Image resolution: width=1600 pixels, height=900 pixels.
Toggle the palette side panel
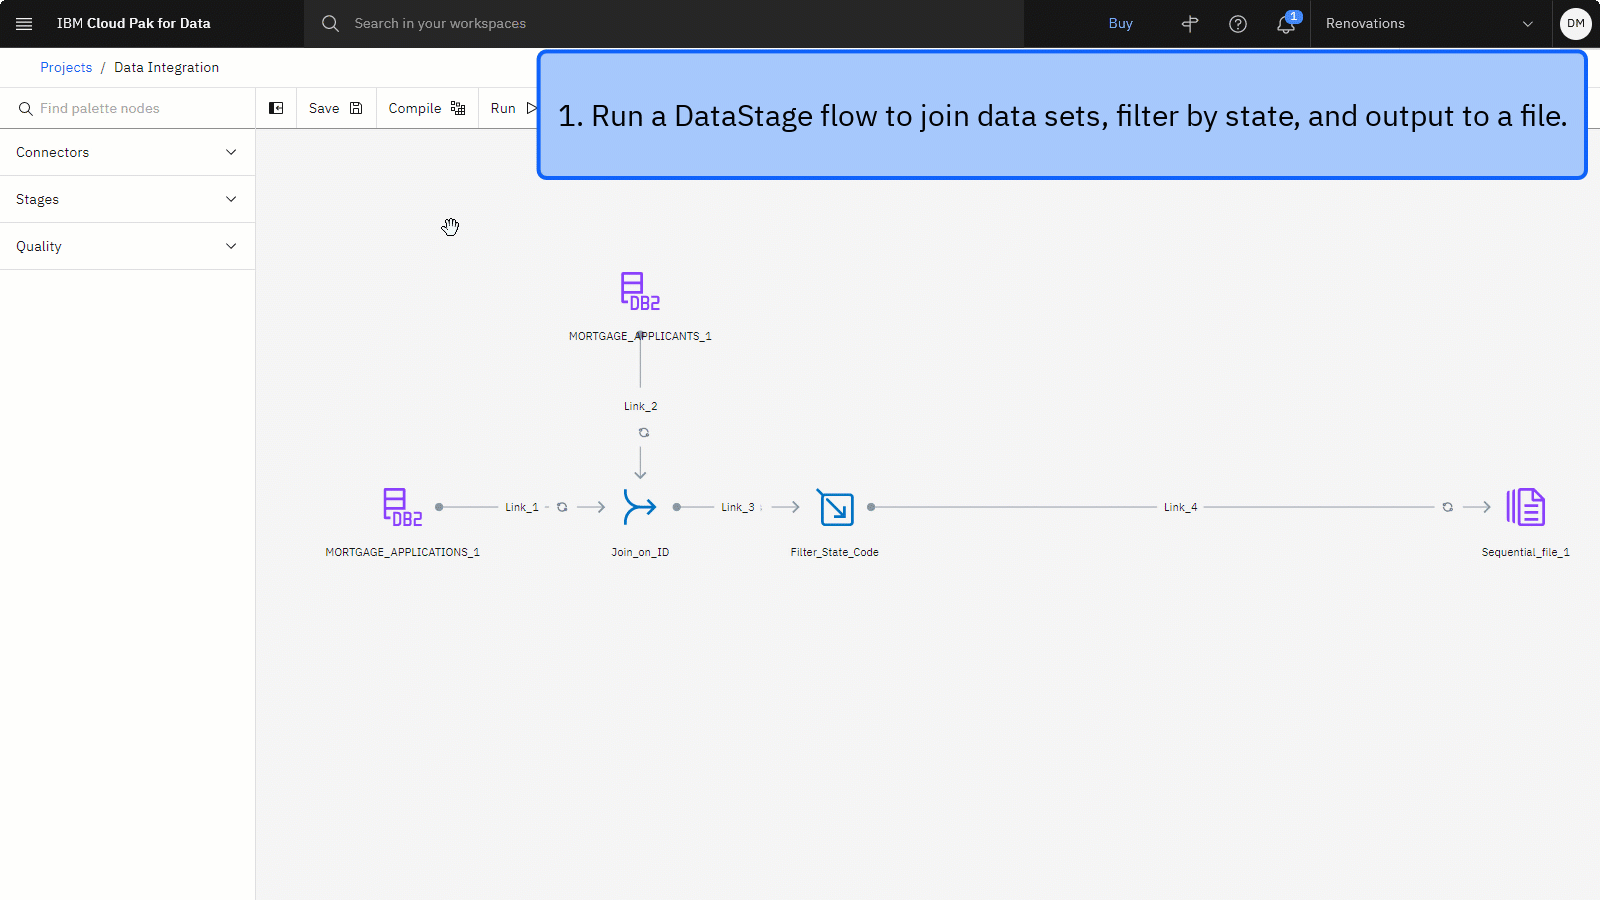point(276,108)
